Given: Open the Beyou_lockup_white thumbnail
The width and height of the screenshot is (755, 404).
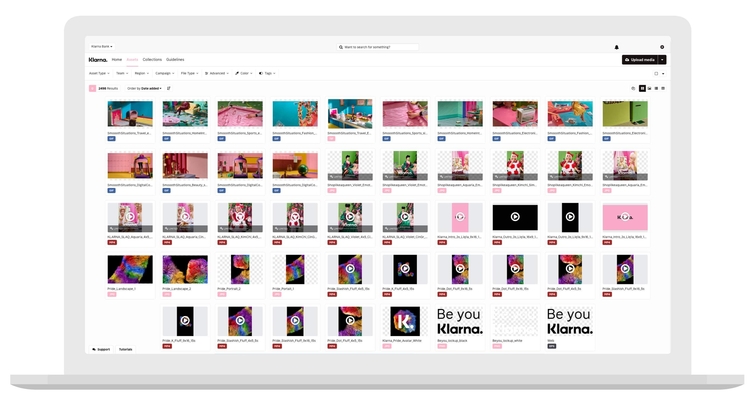Looking at the screenshot, I should (x=515, y=321).
